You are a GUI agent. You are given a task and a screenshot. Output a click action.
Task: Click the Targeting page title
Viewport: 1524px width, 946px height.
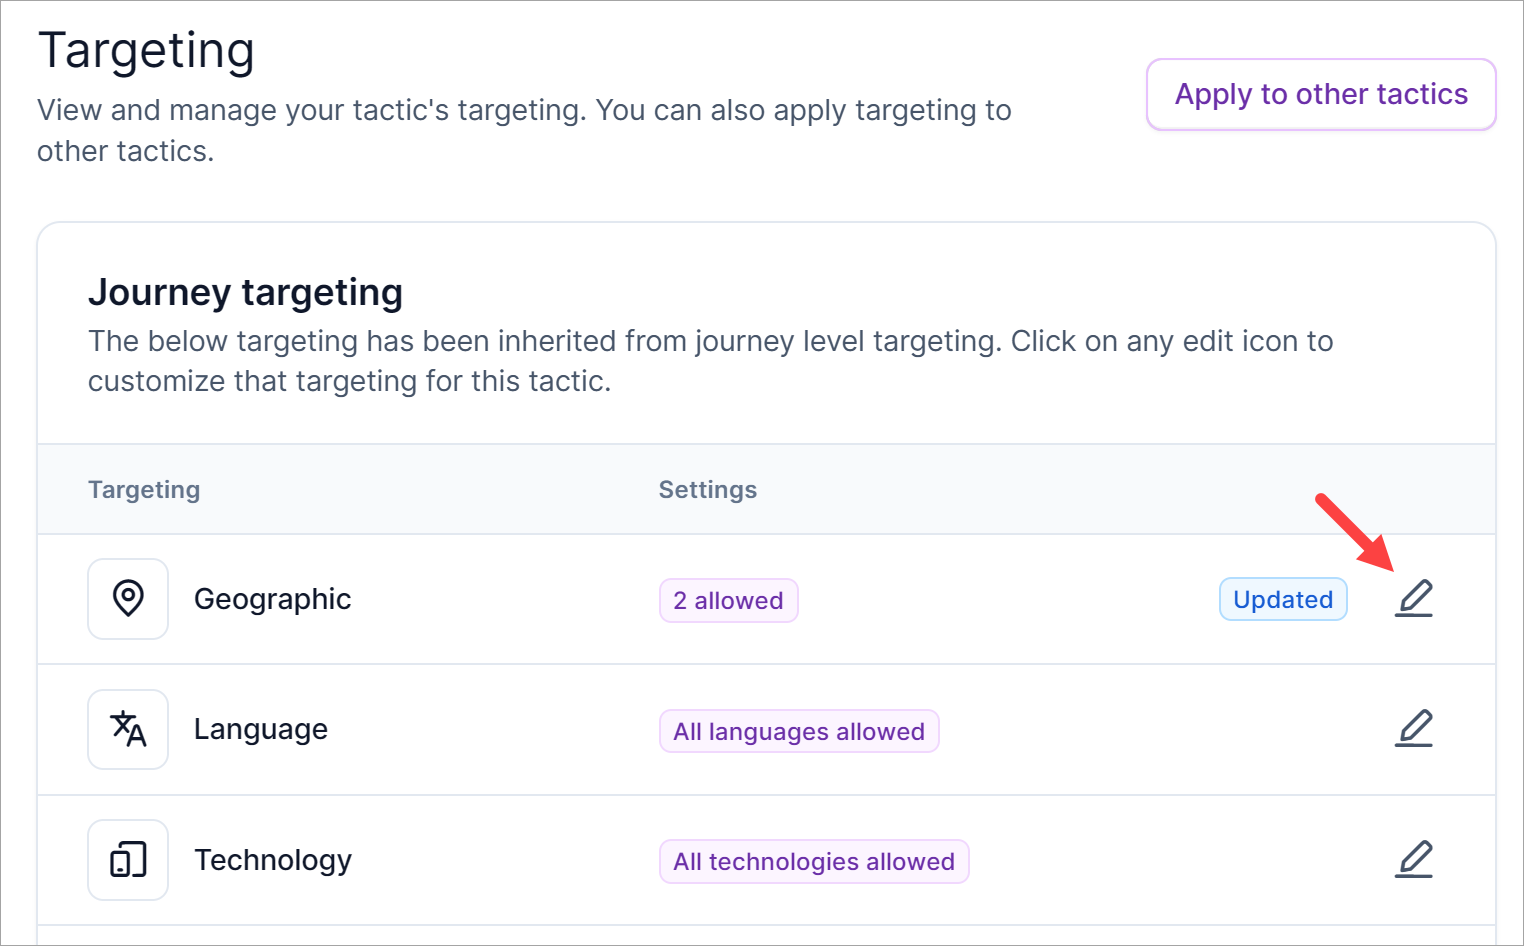(x=146, y=50)
